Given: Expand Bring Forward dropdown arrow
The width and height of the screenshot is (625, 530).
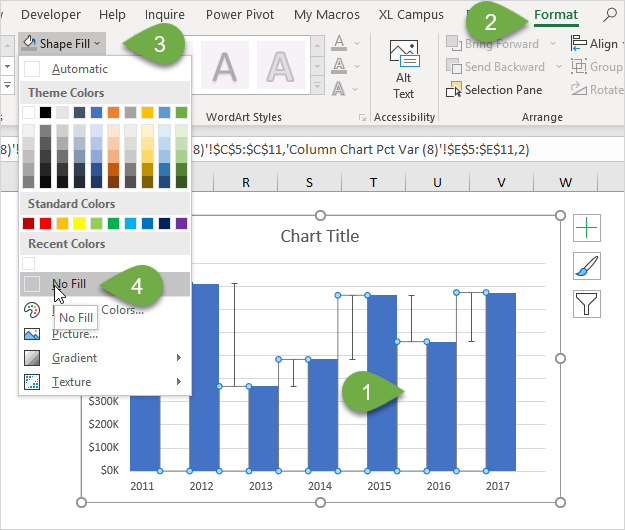Looking at the screenshot, I should (x=553, y=43).
